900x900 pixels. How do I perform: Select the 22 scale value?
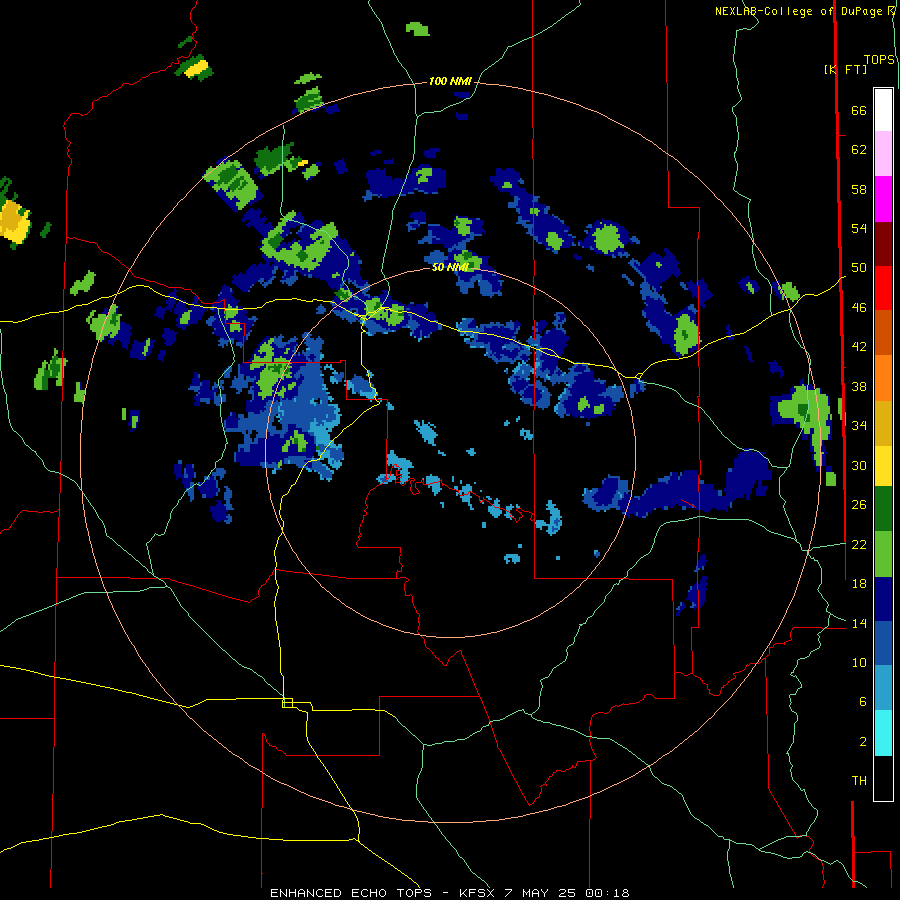click(x=859, y=544)
